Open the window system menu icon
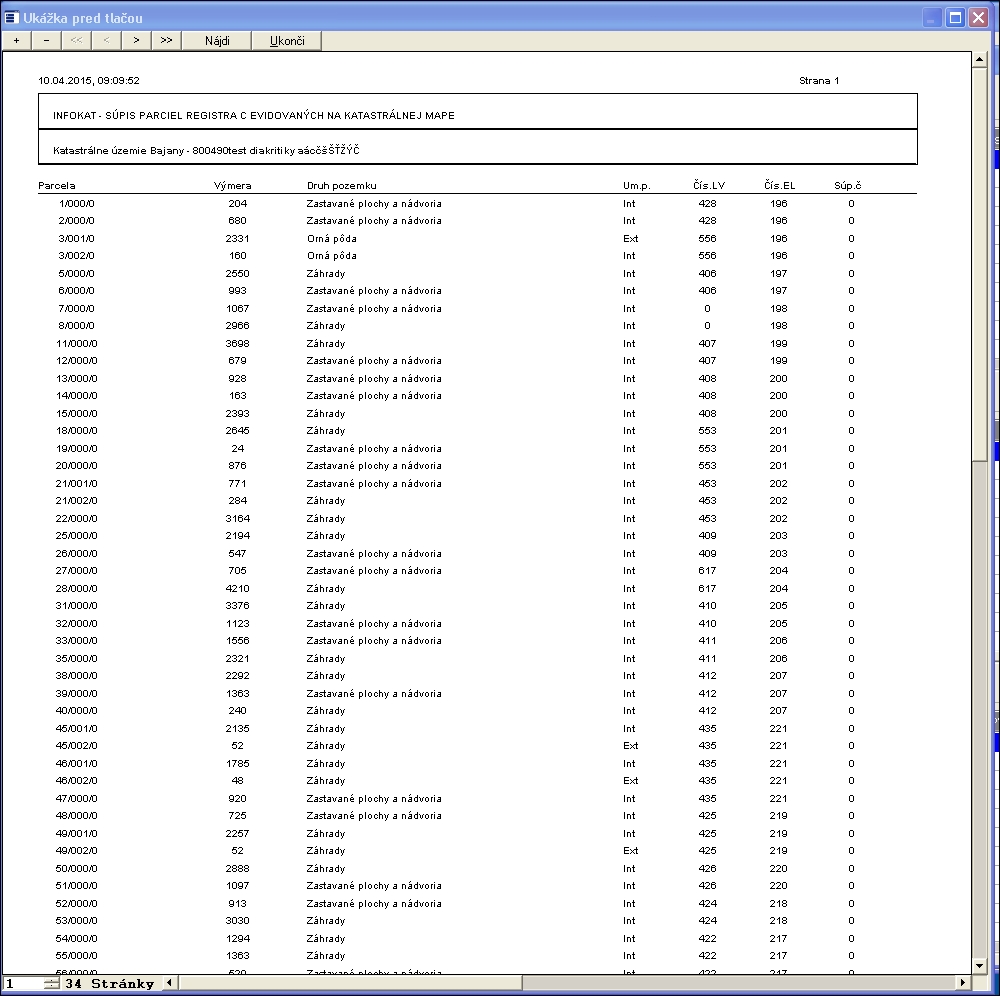 pos(12,18)
